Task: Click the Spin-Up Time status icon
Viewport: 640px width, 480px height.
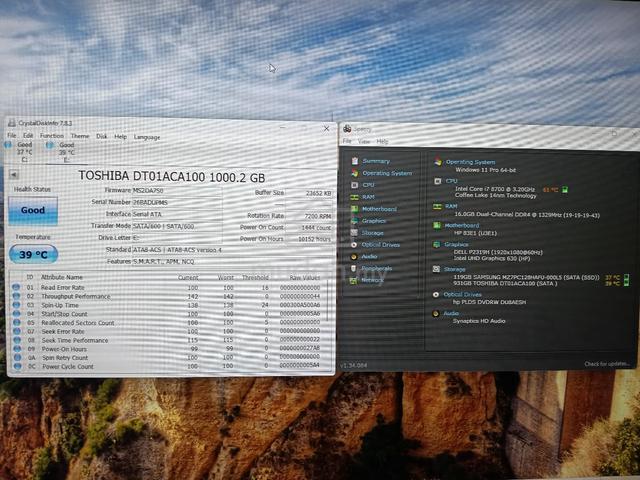Action: click(x=16, y=305)
